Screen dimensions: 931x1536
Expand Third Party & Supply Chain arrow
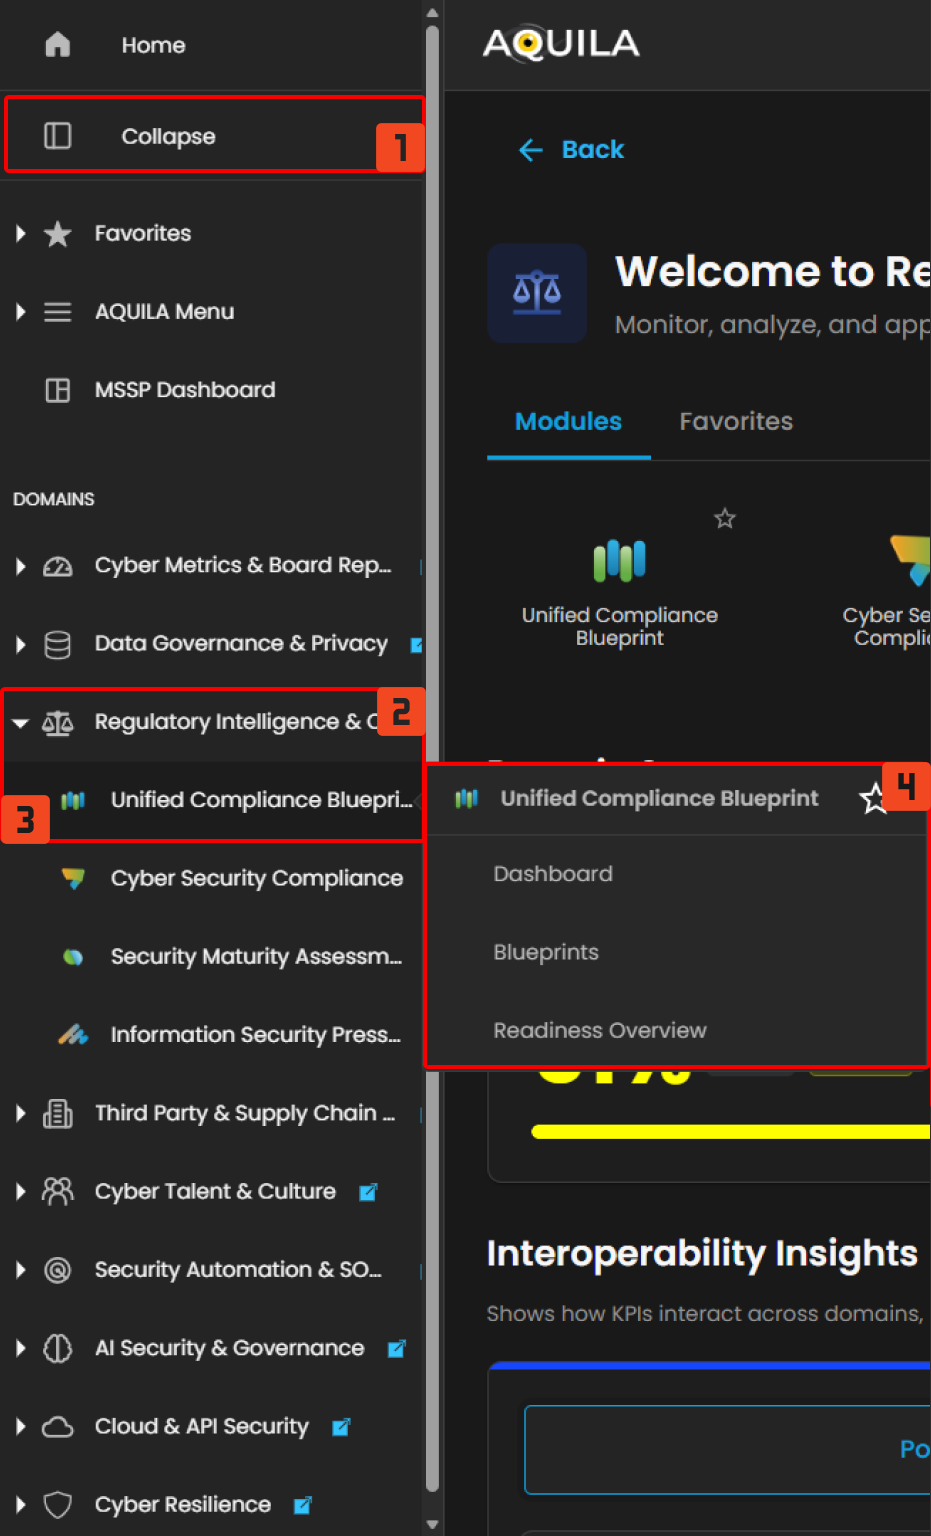pos(20,1113)
